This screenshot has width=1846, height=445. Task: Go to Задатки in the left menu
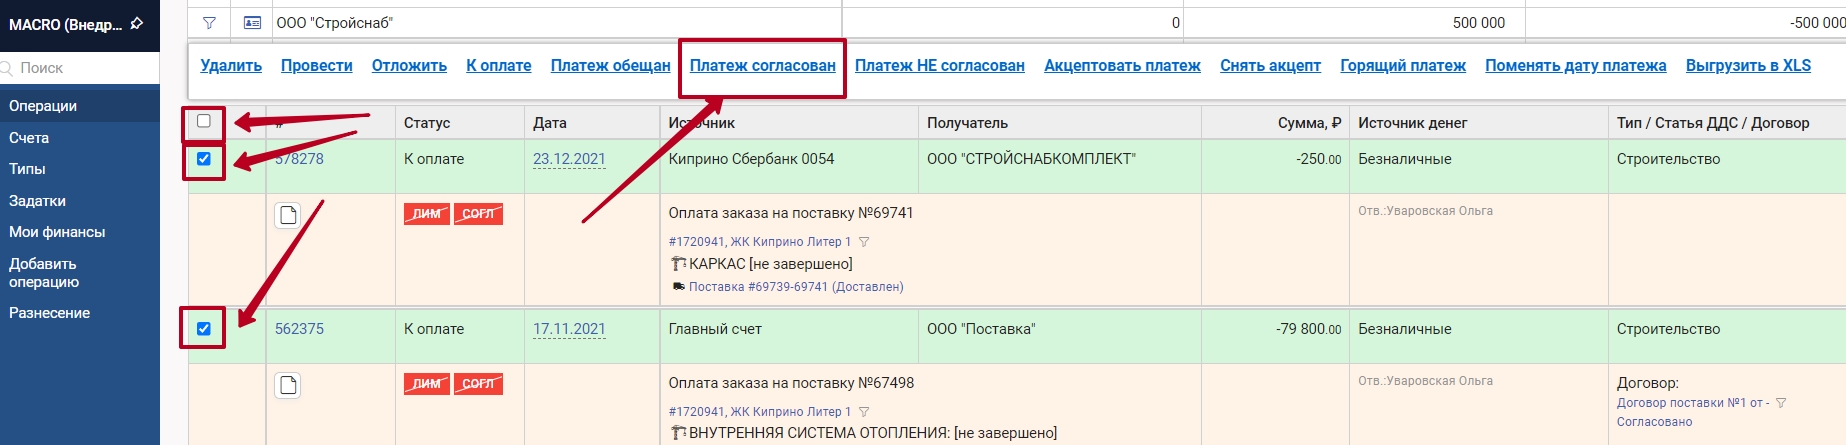(x=37, y=201)
